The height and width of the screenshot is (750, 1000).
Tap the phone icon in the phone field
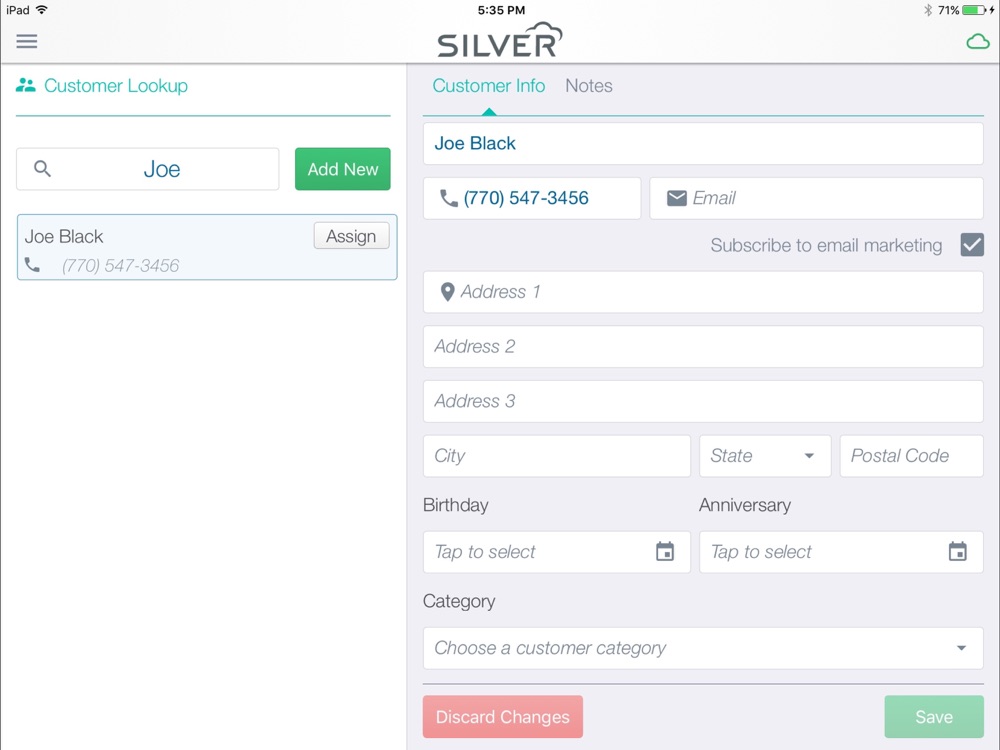pyautogui.click(x=449, y=198)
